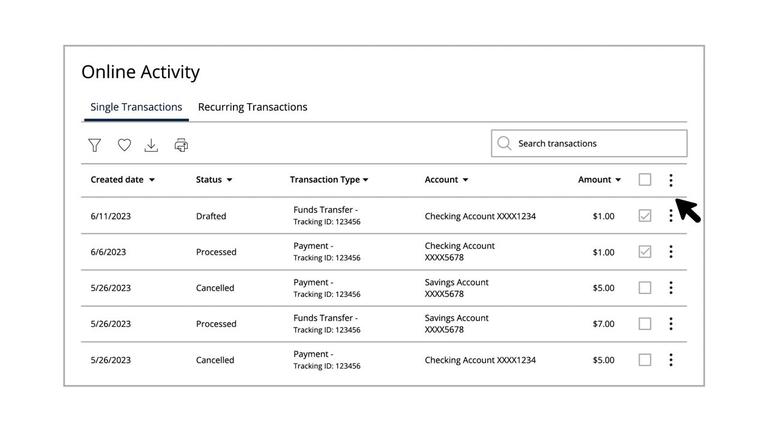
Task: Click $1.00 amount in Drafted row
Action: click(x=603, y=216)
